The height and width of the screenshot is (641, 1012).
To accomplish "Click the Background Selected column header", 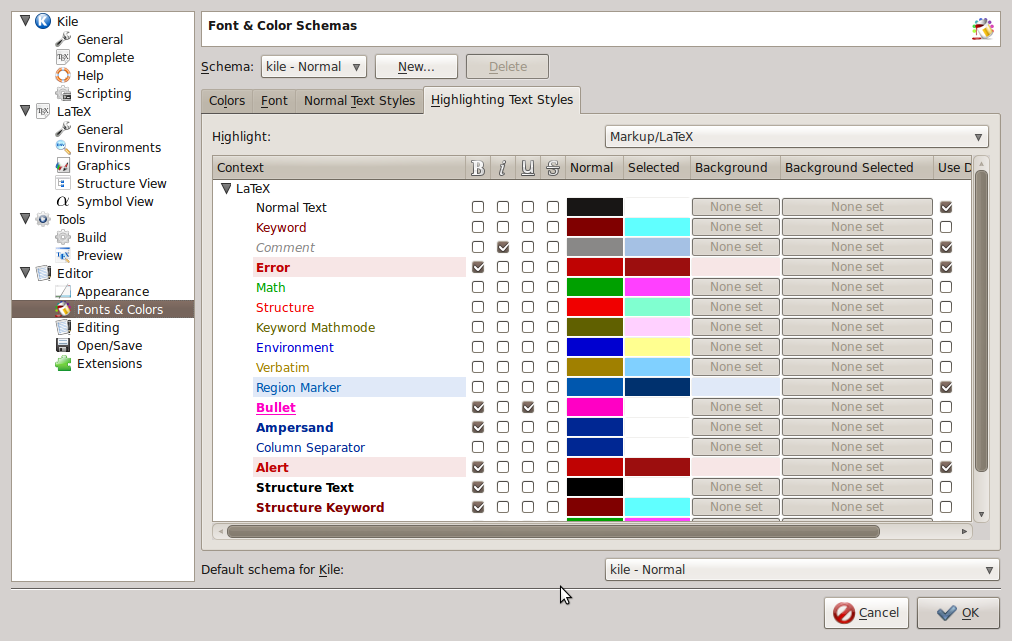I will click(856, 168).
